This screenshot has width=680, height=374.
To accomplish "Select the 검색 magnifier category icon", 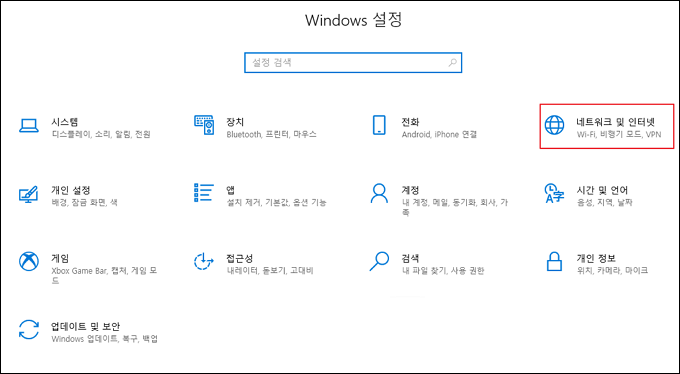I will click(x=379, y=261).
